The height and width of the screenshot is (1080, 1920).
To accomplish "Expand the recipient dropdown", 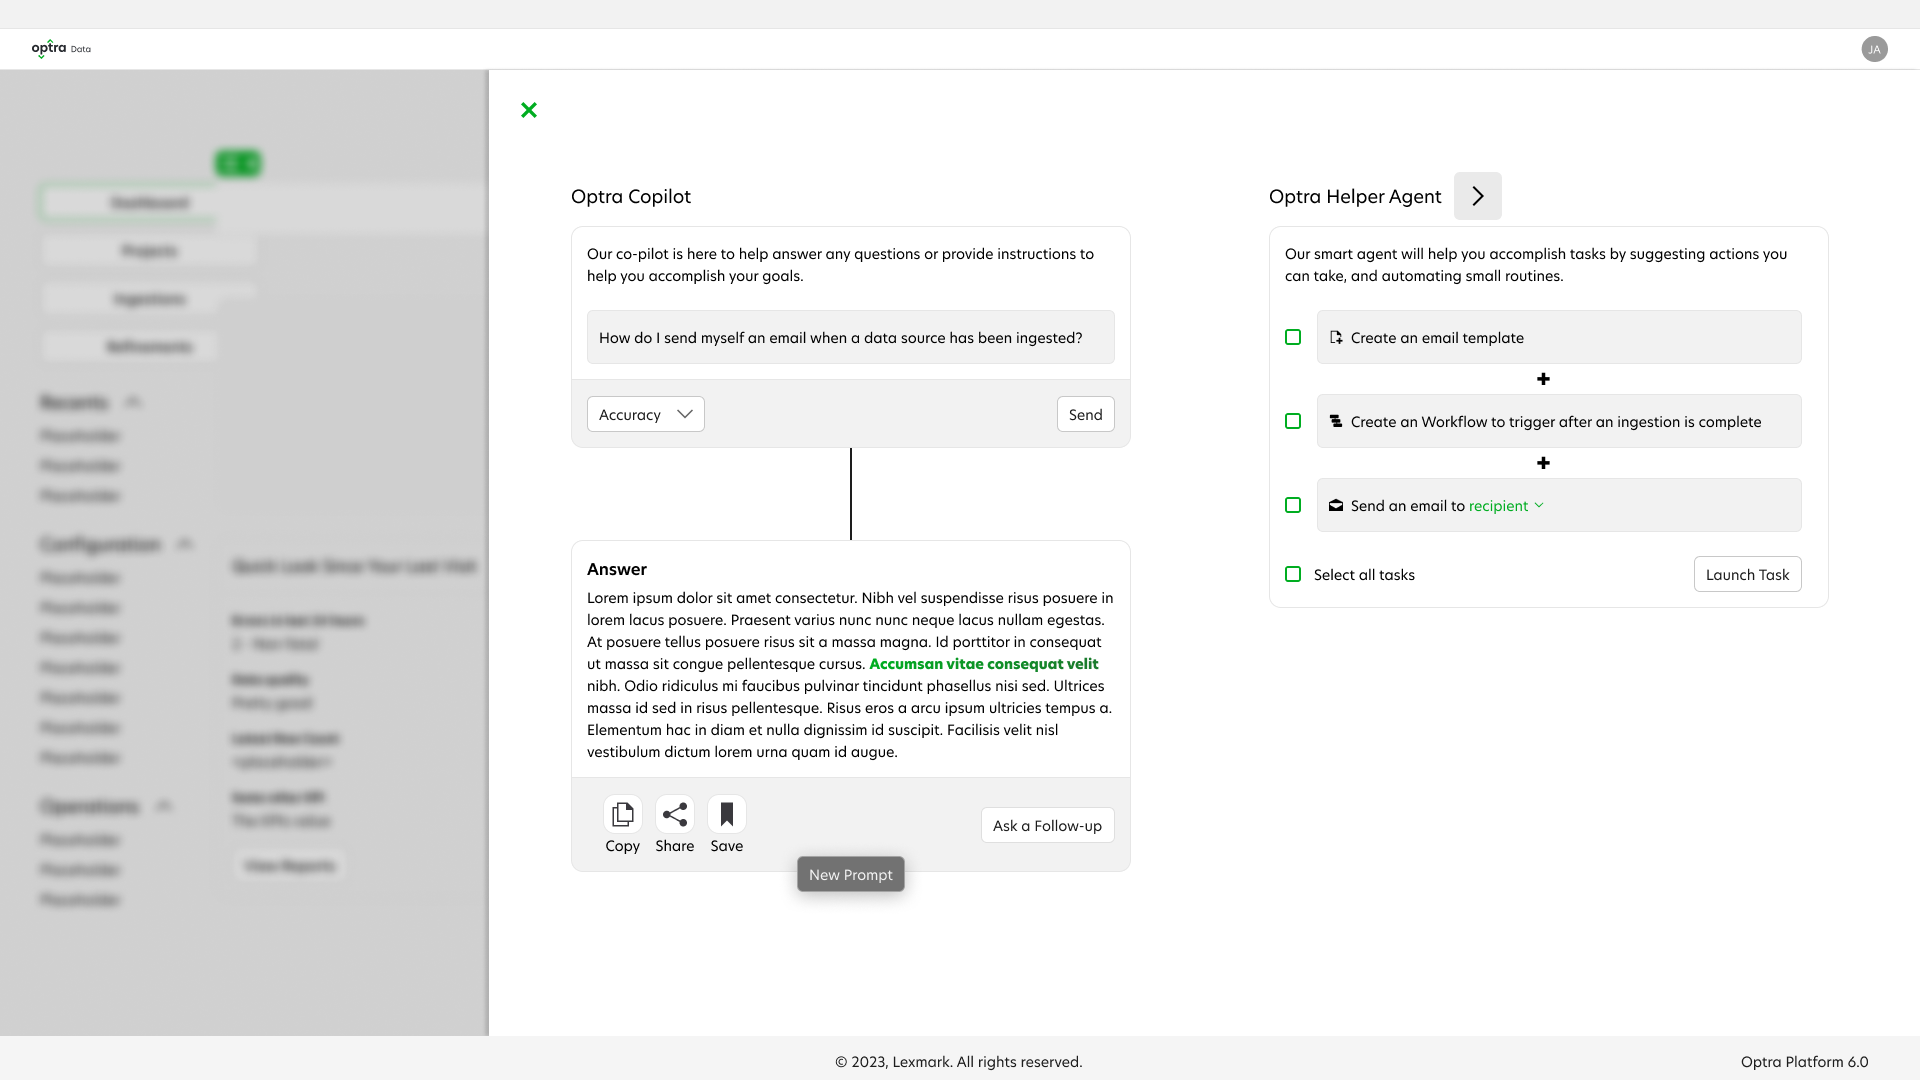I will tap(1506, 506).
